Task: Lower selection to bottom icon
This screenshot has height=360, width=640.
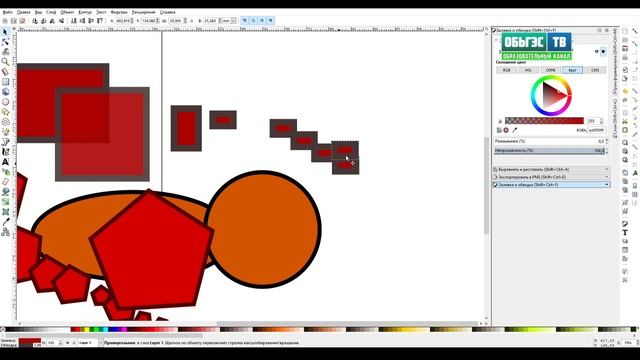Action: click(x=74, y=20)
